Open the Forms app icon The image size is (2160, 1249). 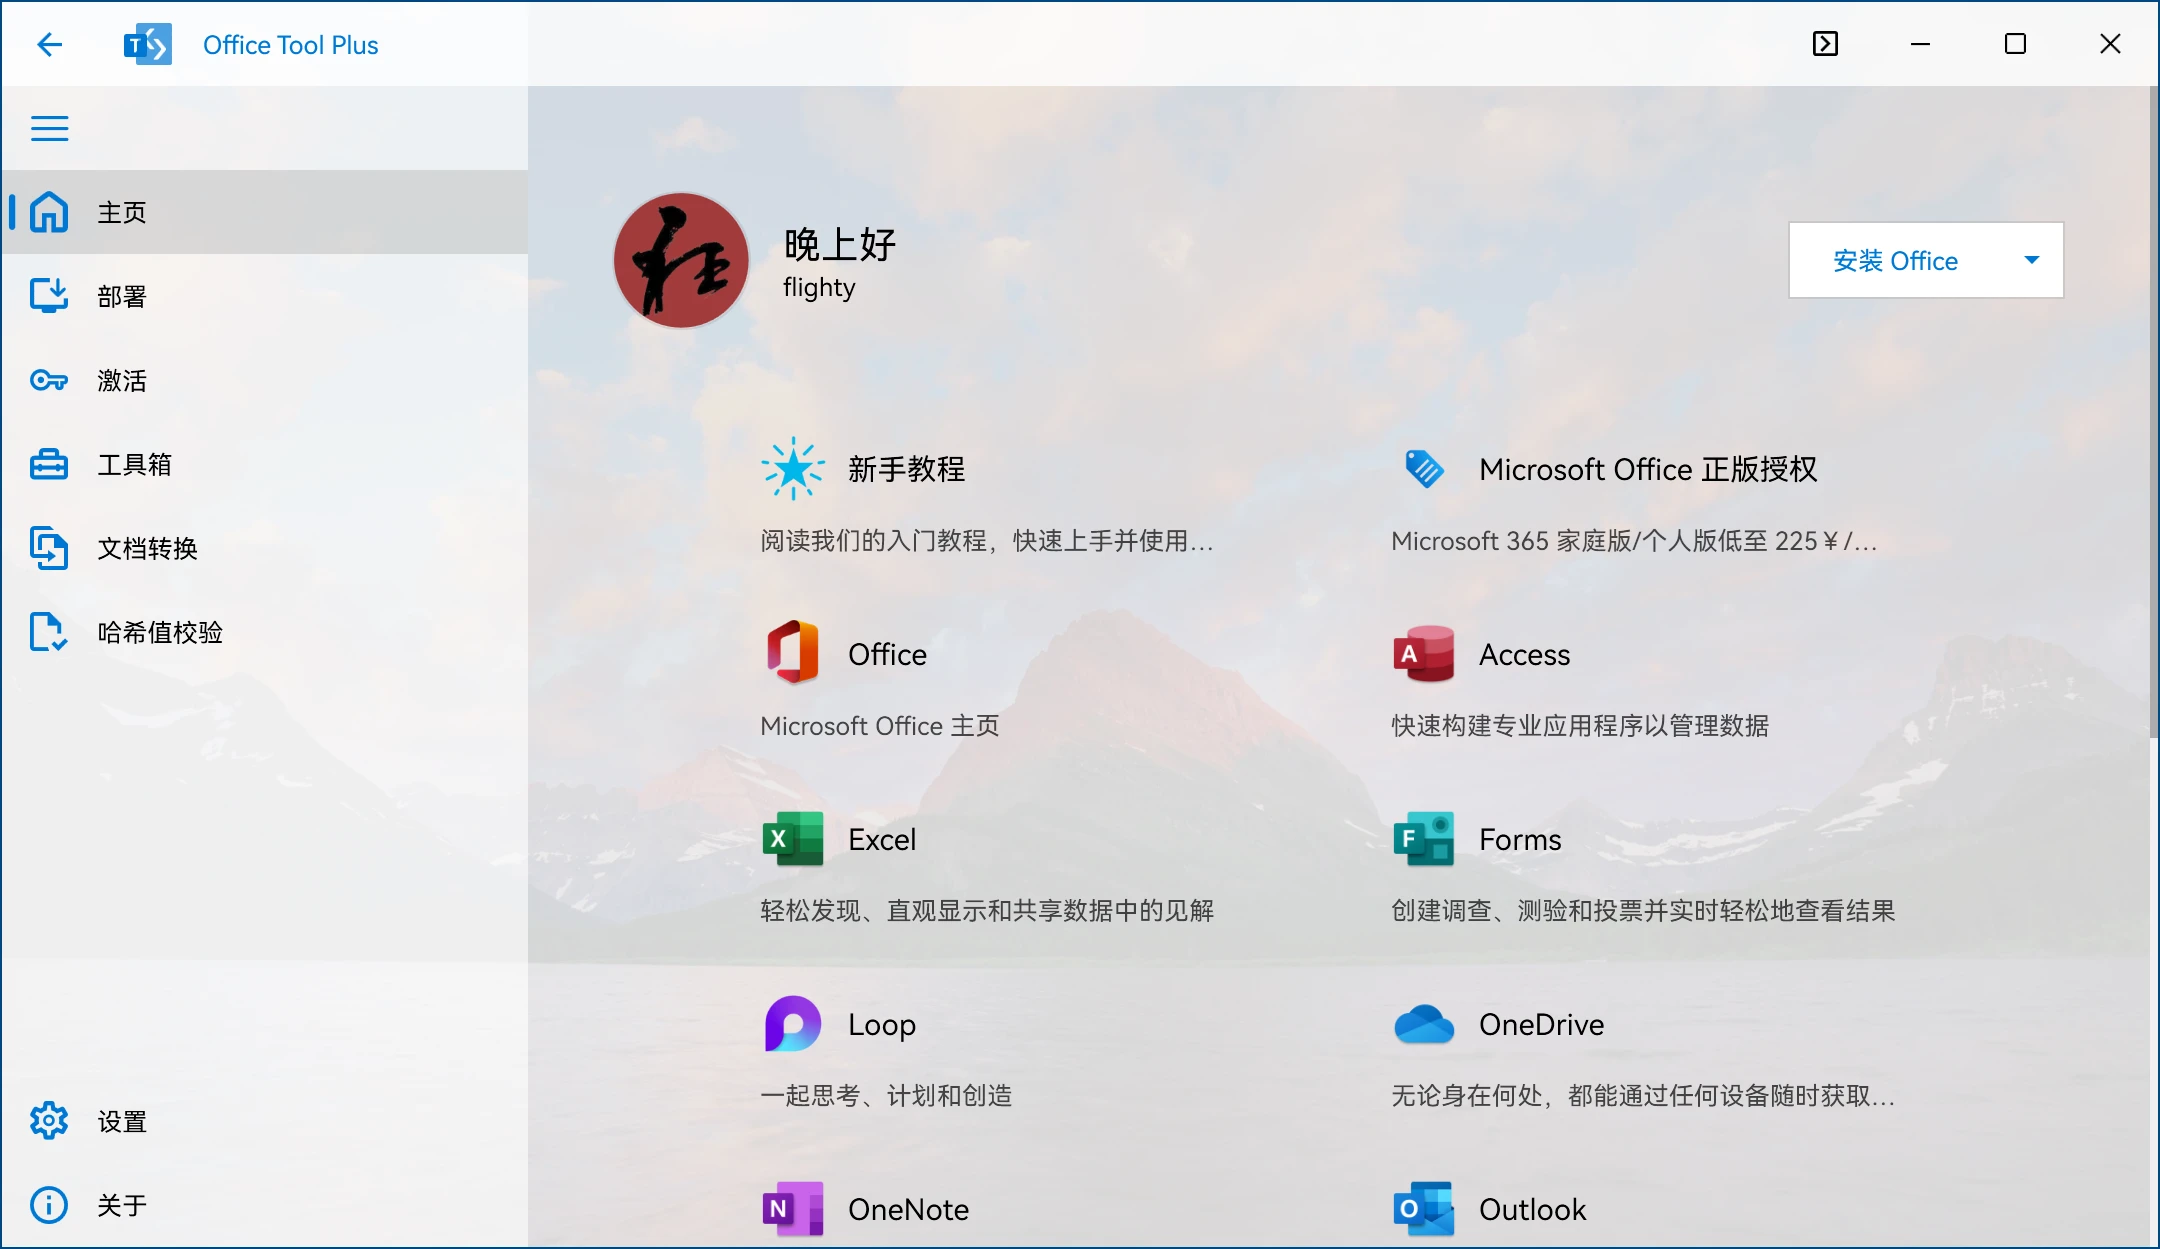click(x=1423, y=839)
